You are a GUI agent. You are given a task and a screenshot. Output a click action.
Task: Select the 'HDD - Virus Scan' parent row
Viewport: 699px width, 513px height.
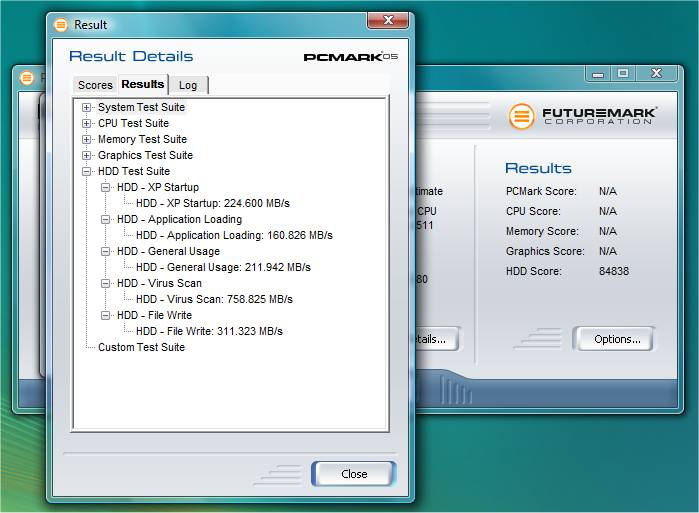[x=159, y=283]
